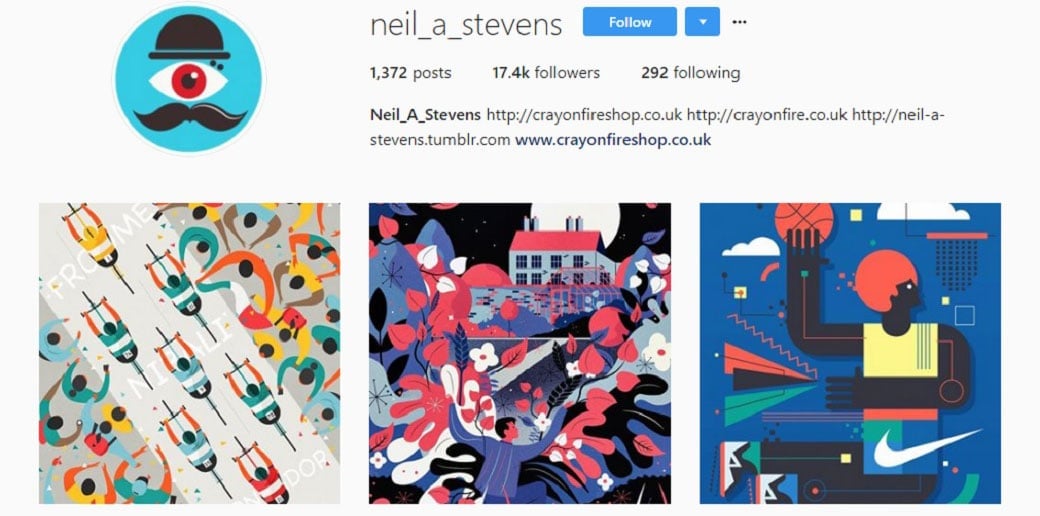Open the Nike basketball player post
This screenshot has height=516, width=1040.
coord(850,354)
